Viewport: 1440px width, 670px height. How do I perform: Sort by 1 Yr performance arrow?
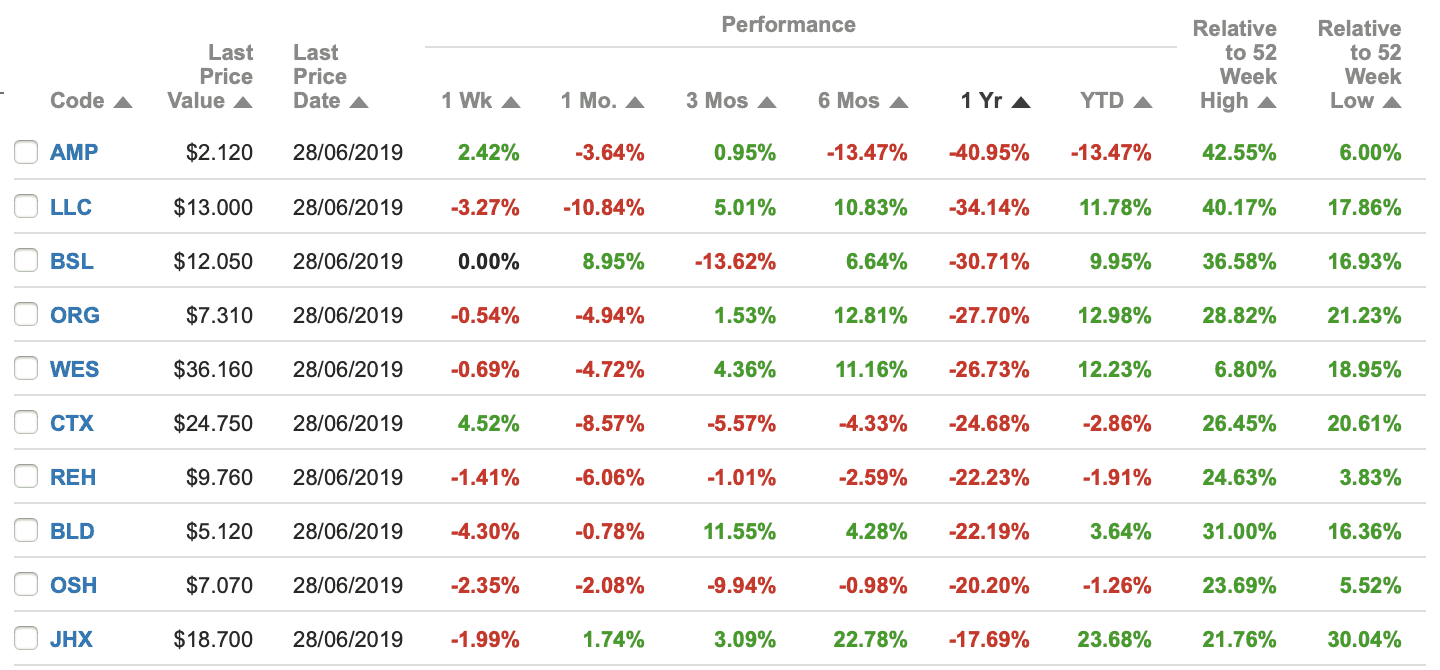(x=1021, y=102)
